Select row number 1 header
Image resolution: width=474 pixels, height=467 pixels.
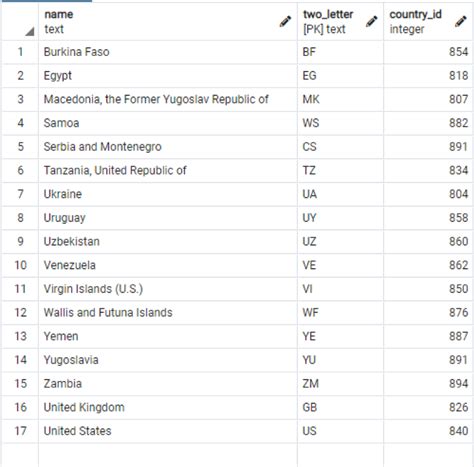(20, 52)
